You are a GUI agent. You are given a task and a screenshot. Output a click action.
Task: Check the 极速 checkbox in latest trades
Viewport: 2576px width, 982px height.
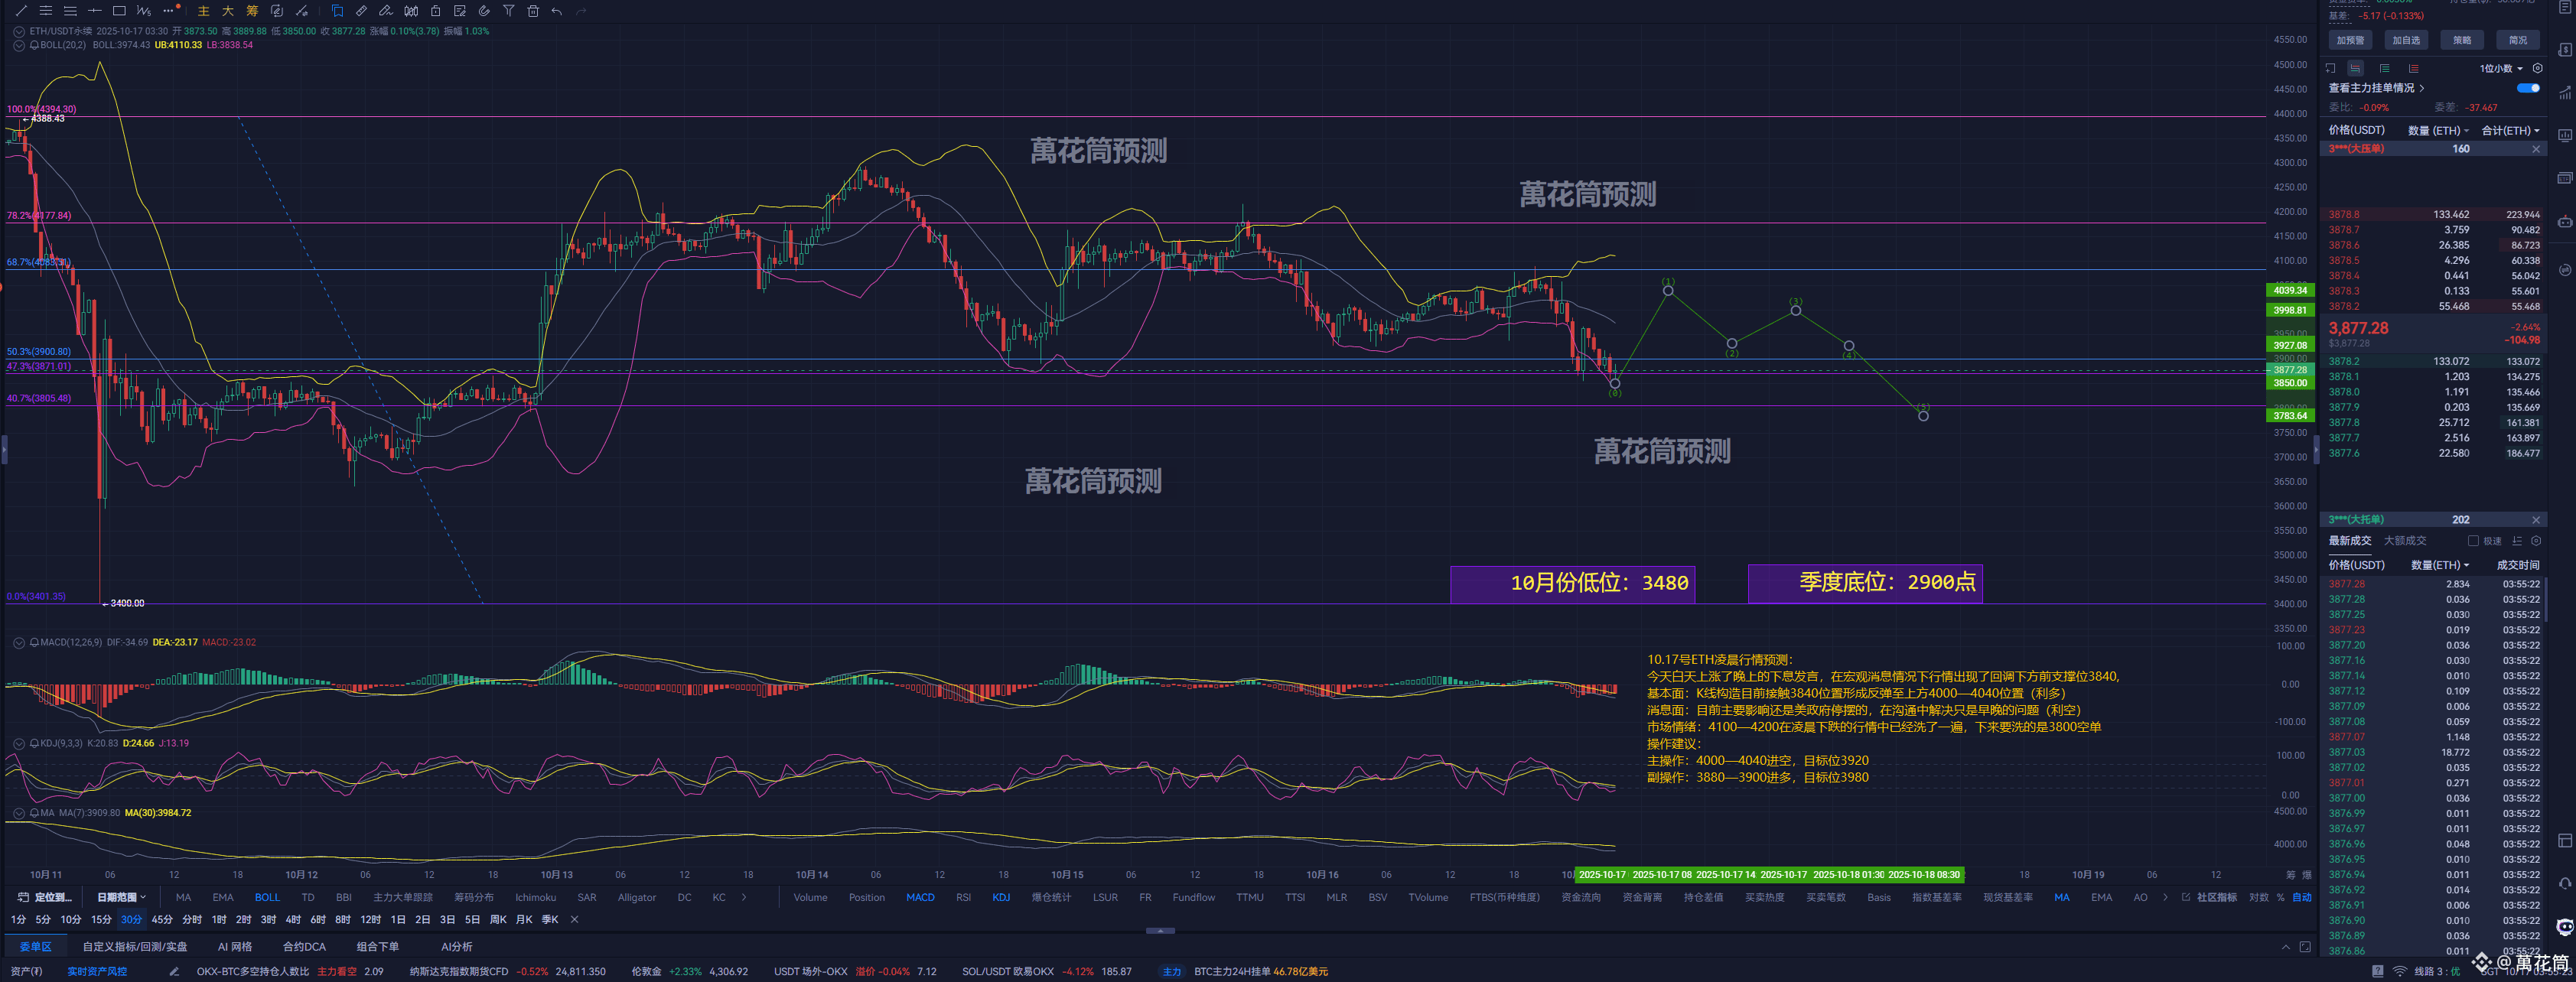pos(2473,541)
